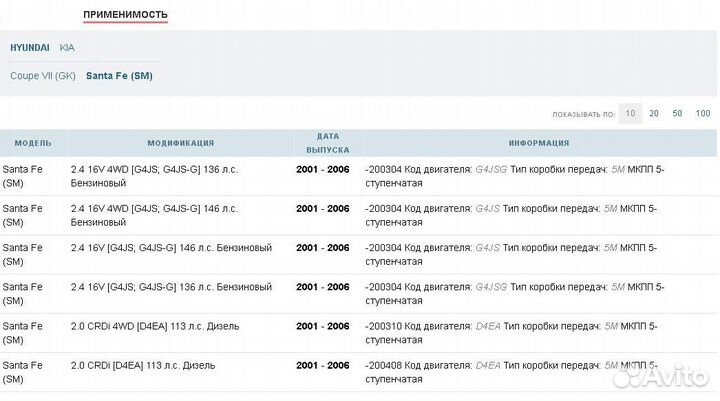Choose the Coupe VII (GK) model
Viewport: 720px width, 401px height.
(43, 76)
